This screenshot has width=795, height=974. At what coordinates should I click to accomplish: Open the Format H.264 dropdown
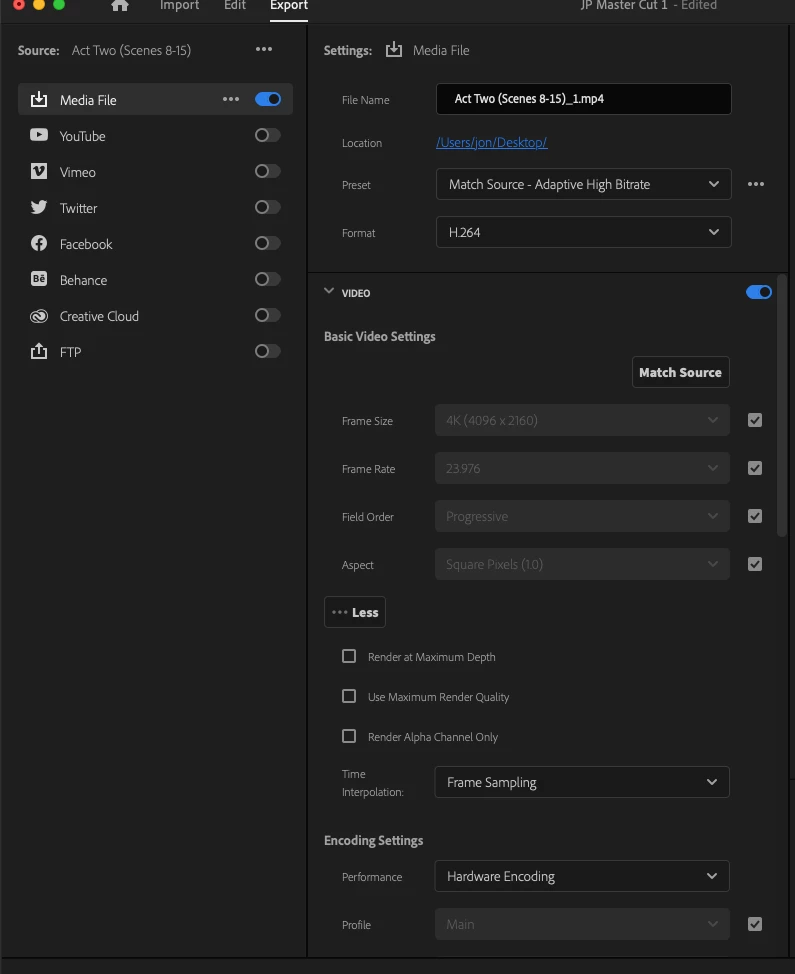coord(583,233)
